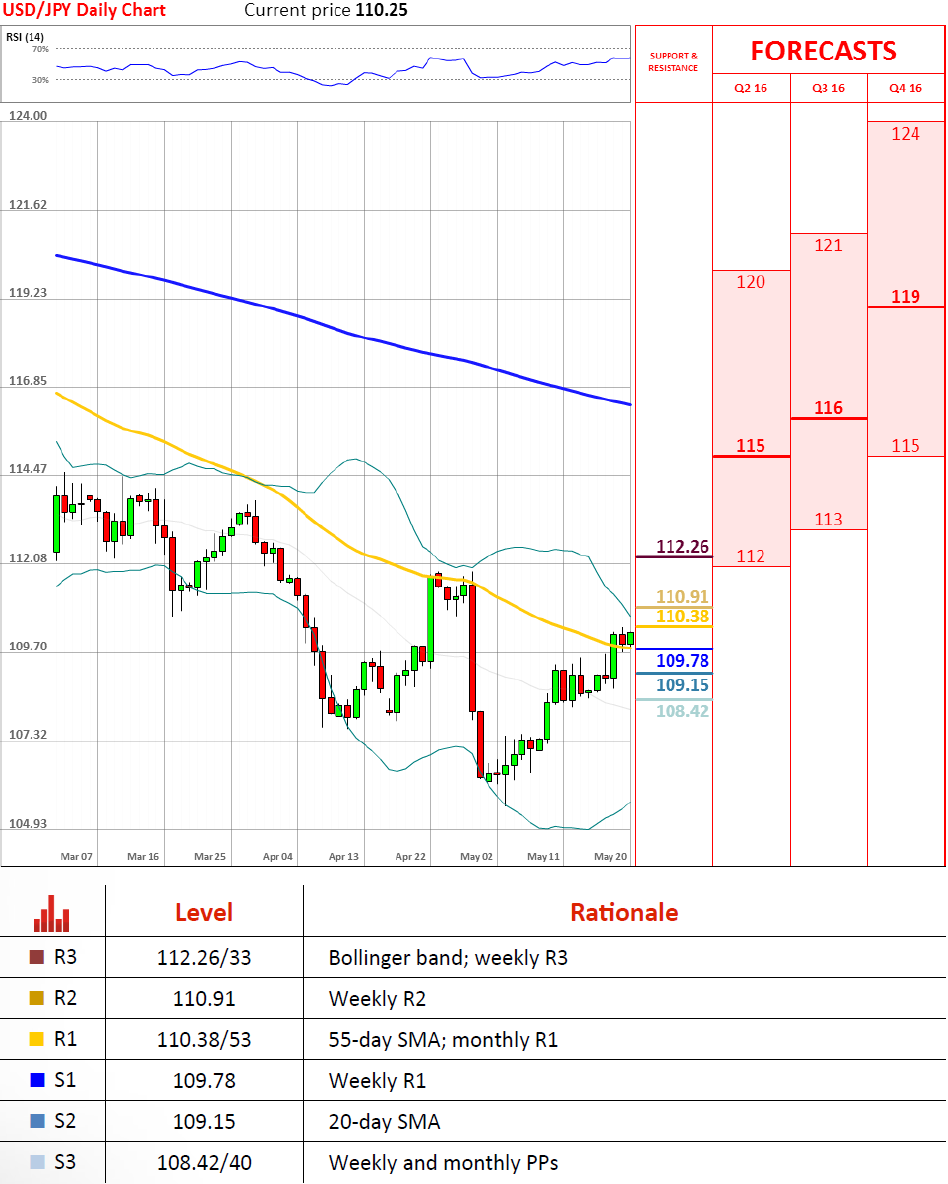Click the 'Apr 13' date axis label

[x=344, y=856]
